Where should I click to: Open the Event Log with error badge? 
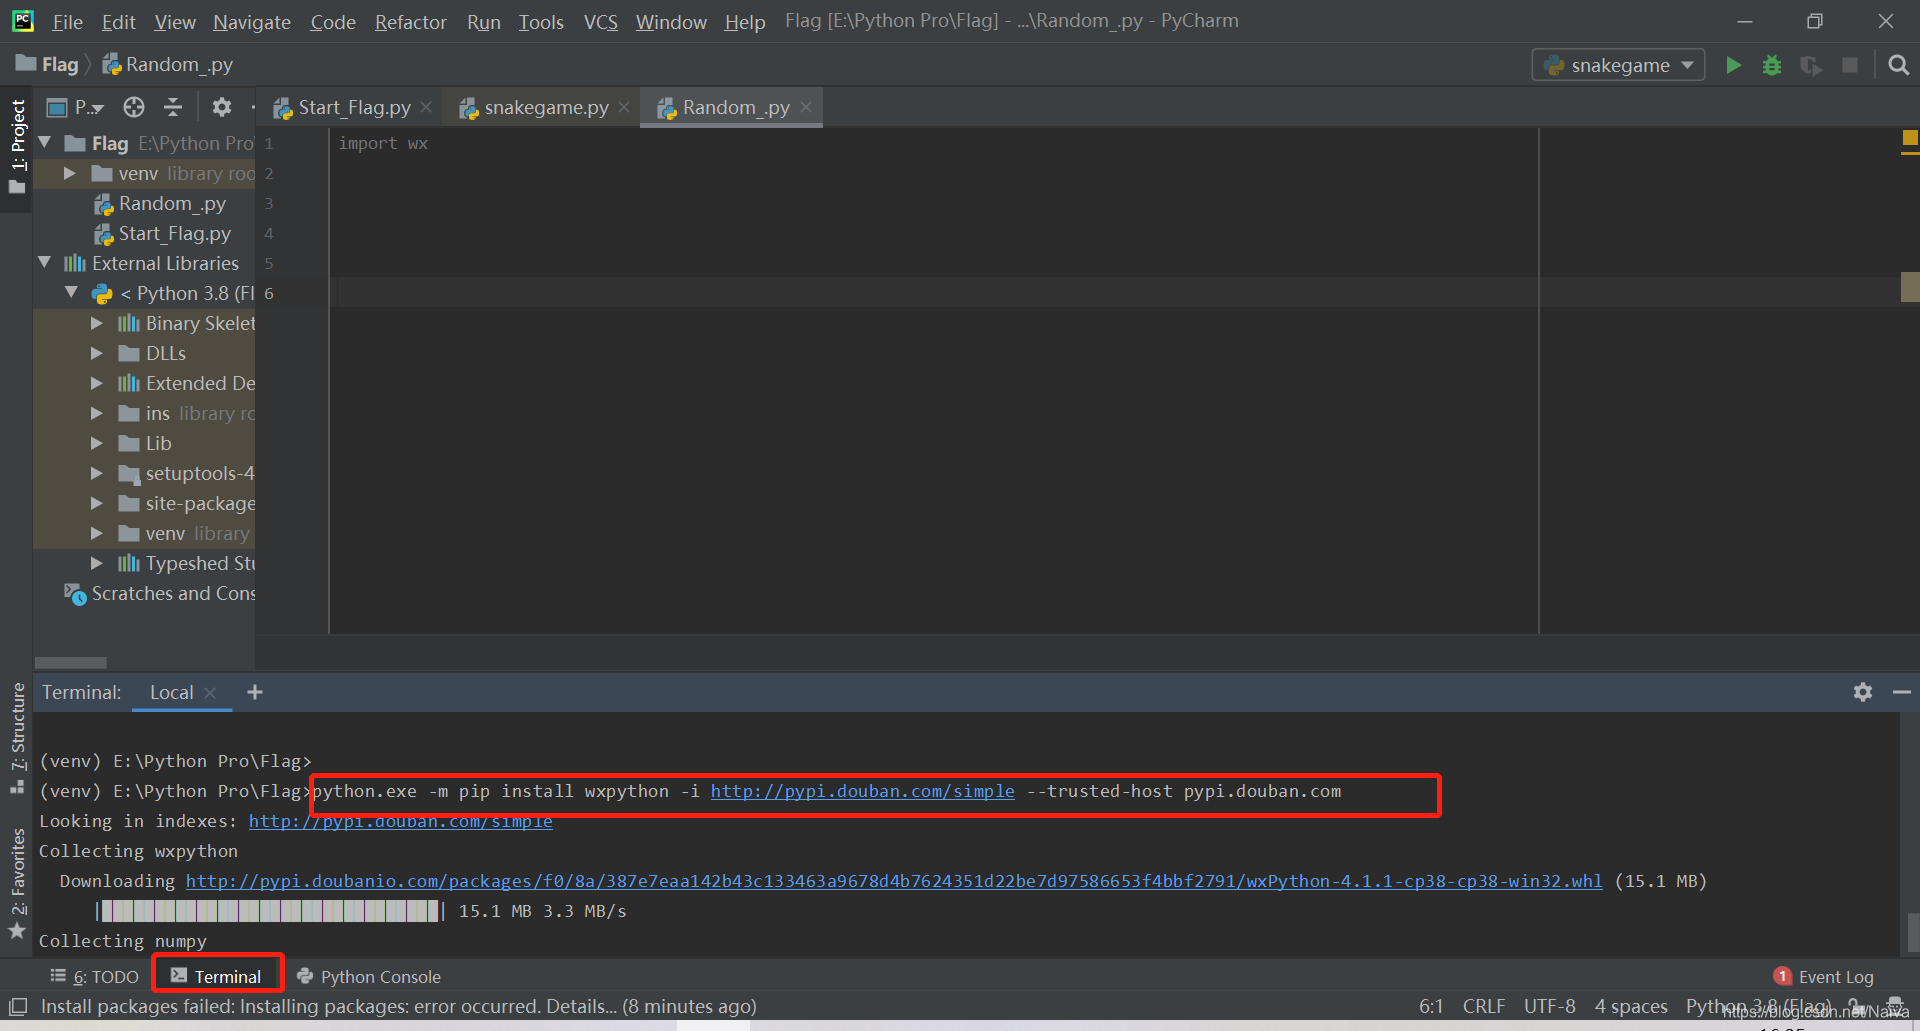[1824, 977]
